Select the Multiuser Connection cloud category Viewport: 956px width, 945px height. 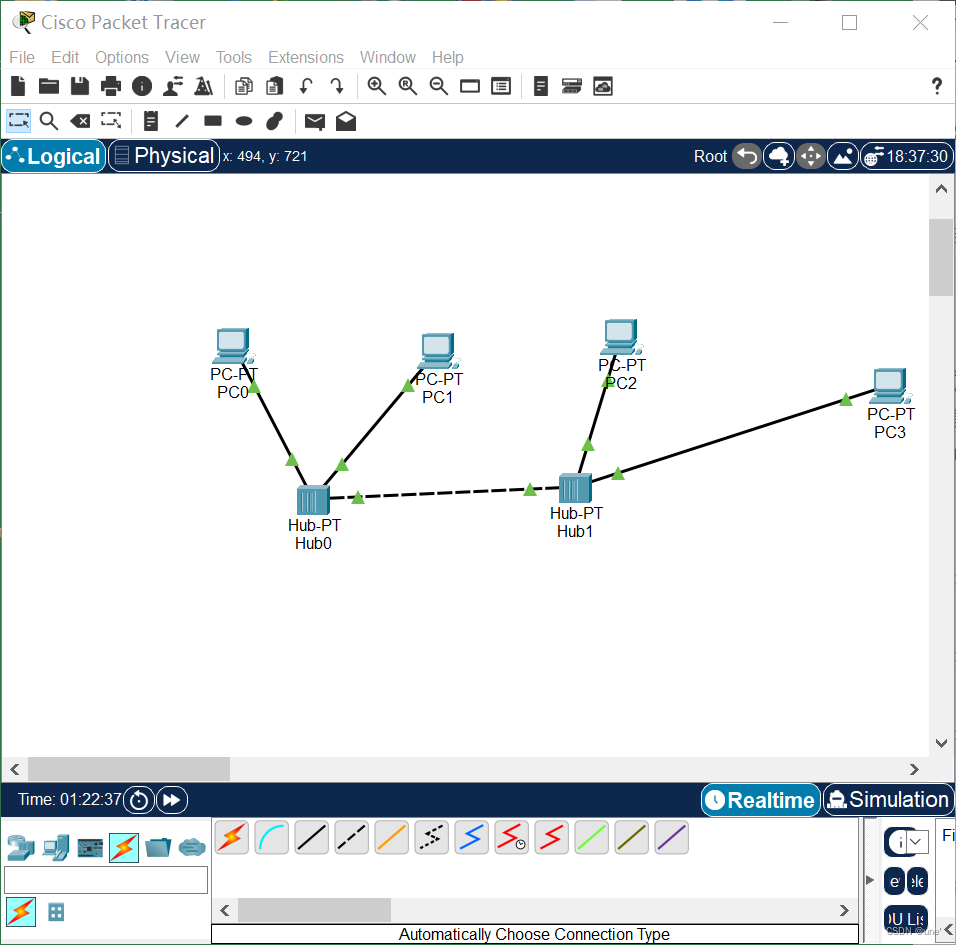(192, 847)
